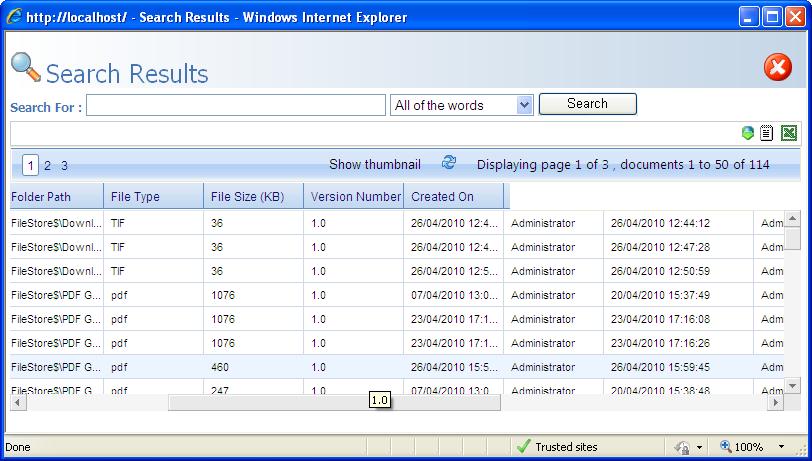Screen dimensions: 812x461
Task: Select the cell '26/04/2010 12:47:28'
Action: [660, 247]
